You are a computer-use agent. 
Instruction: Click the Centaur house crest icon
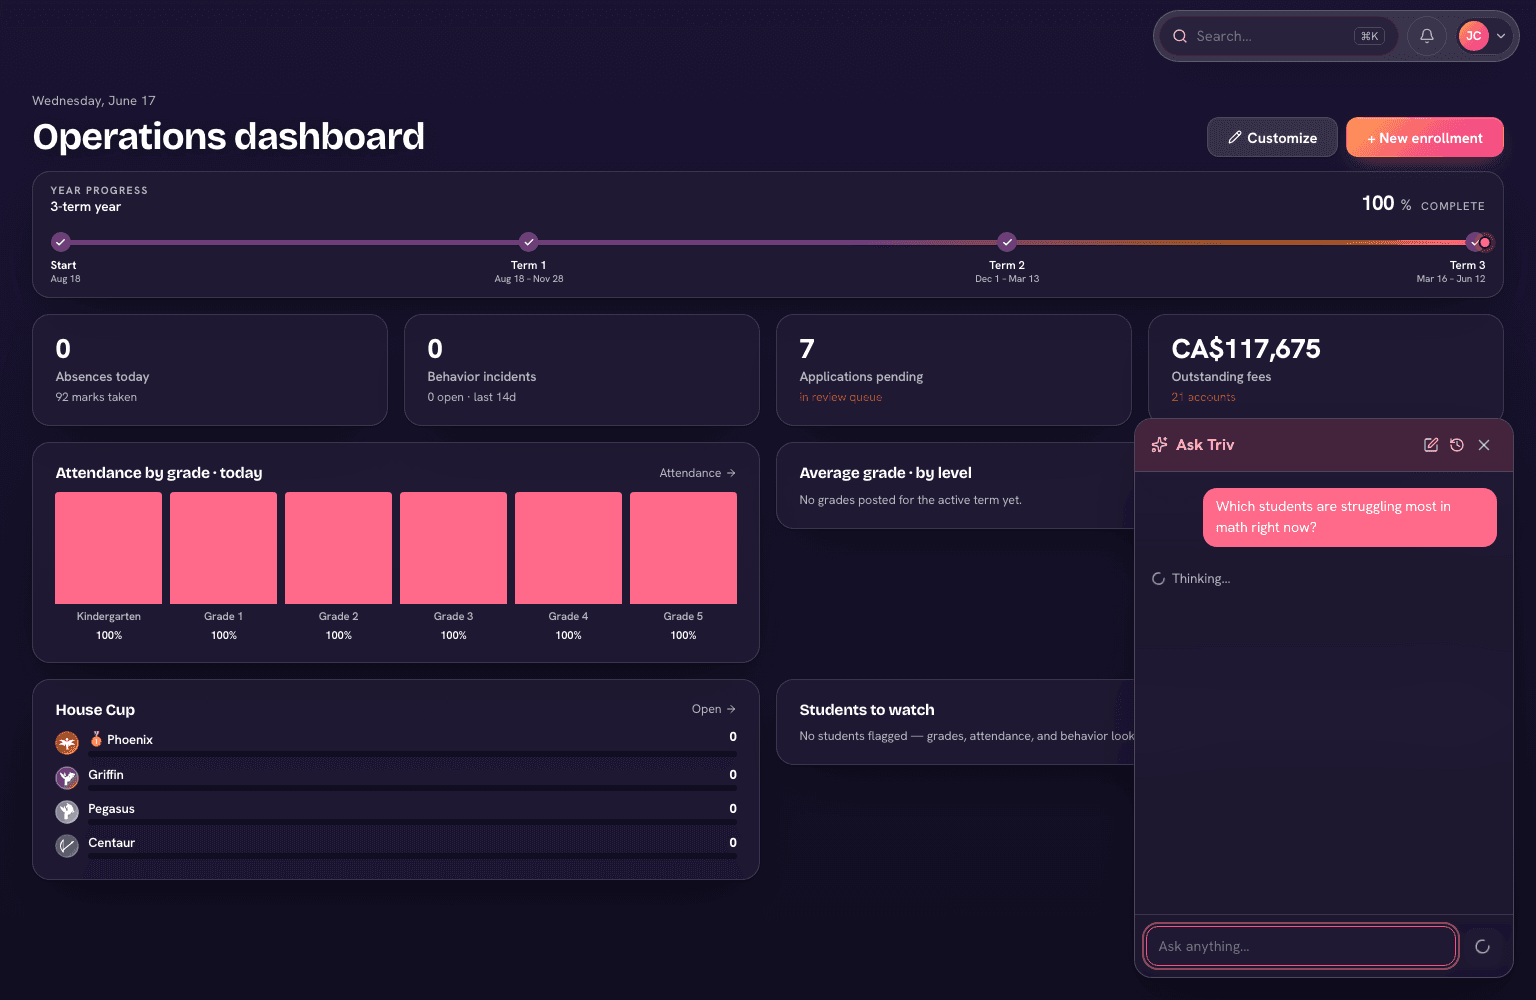click(x=67, y=845)
